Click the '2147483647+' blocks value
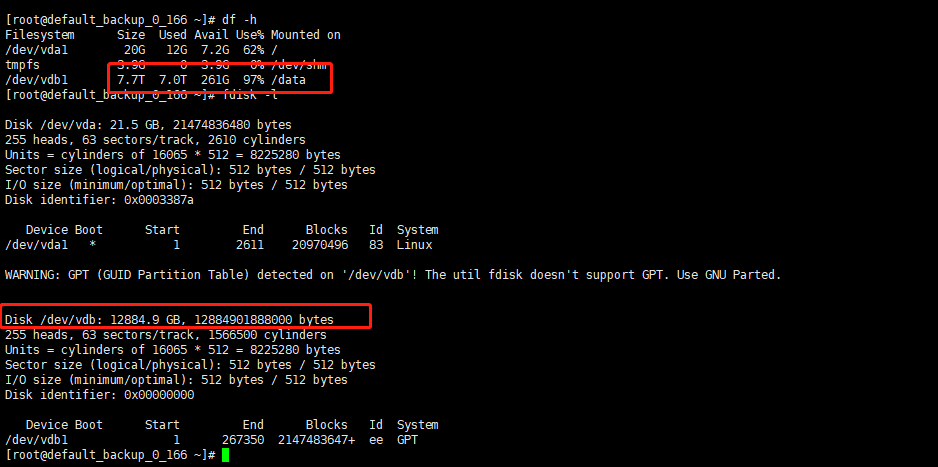This screenshot has height=467, width=938. coord(316,440)
